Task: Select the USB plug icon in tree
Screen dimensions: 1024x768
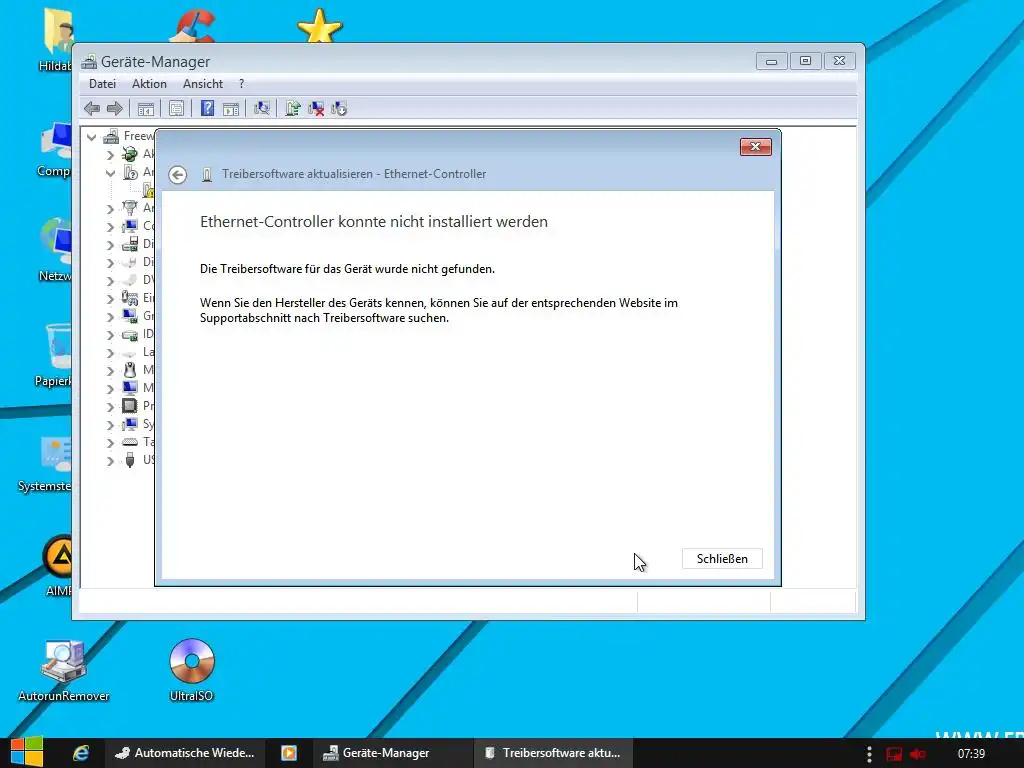Action: click(x=130, y=460)
